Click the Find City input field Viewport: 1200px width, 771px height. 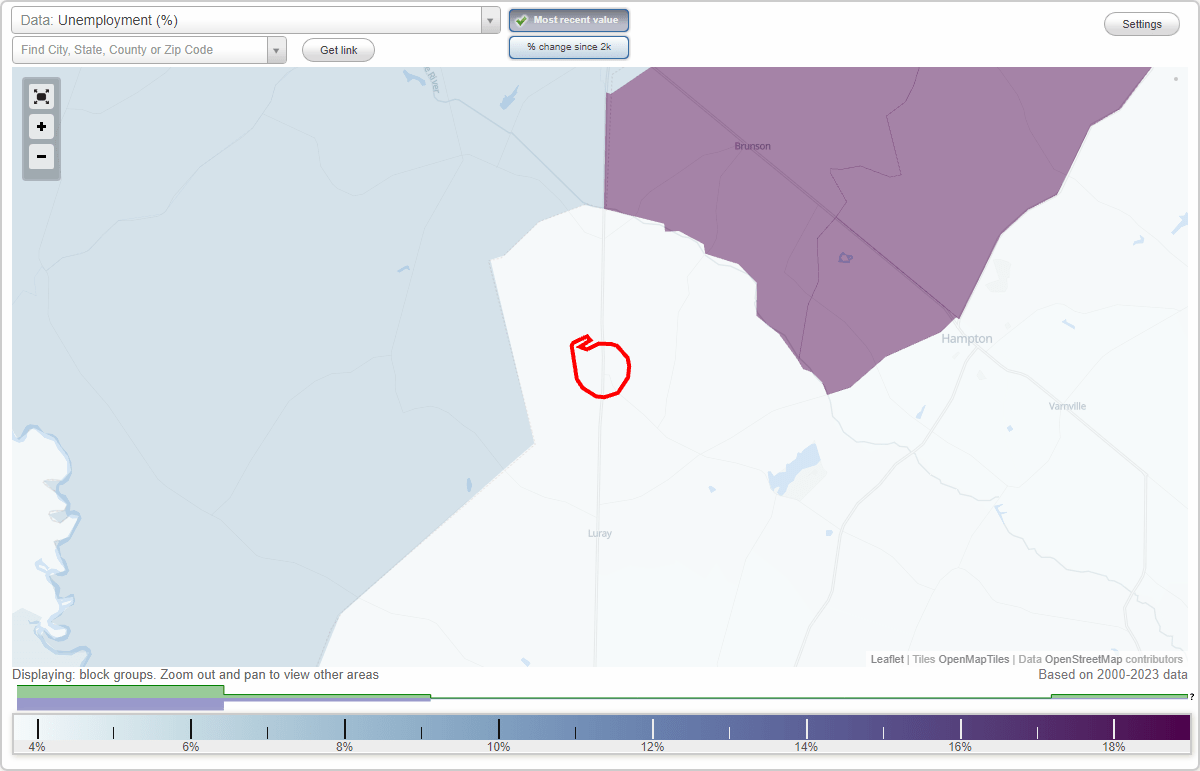coord(140,49)
